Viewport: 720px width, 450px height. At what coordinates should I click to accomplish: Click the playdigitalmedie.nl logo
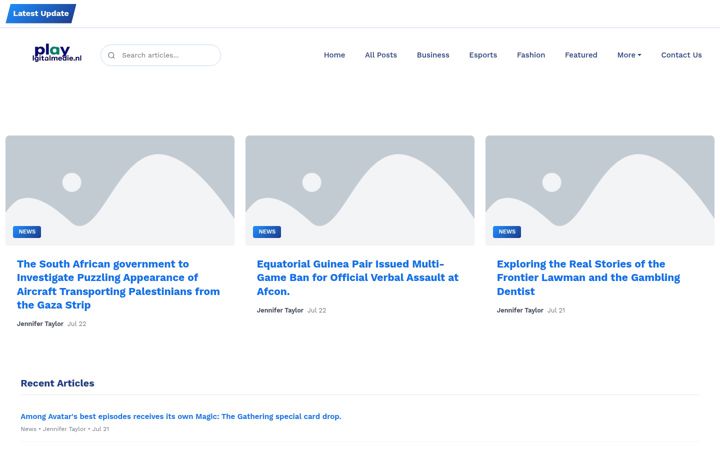tap(57, 53)
